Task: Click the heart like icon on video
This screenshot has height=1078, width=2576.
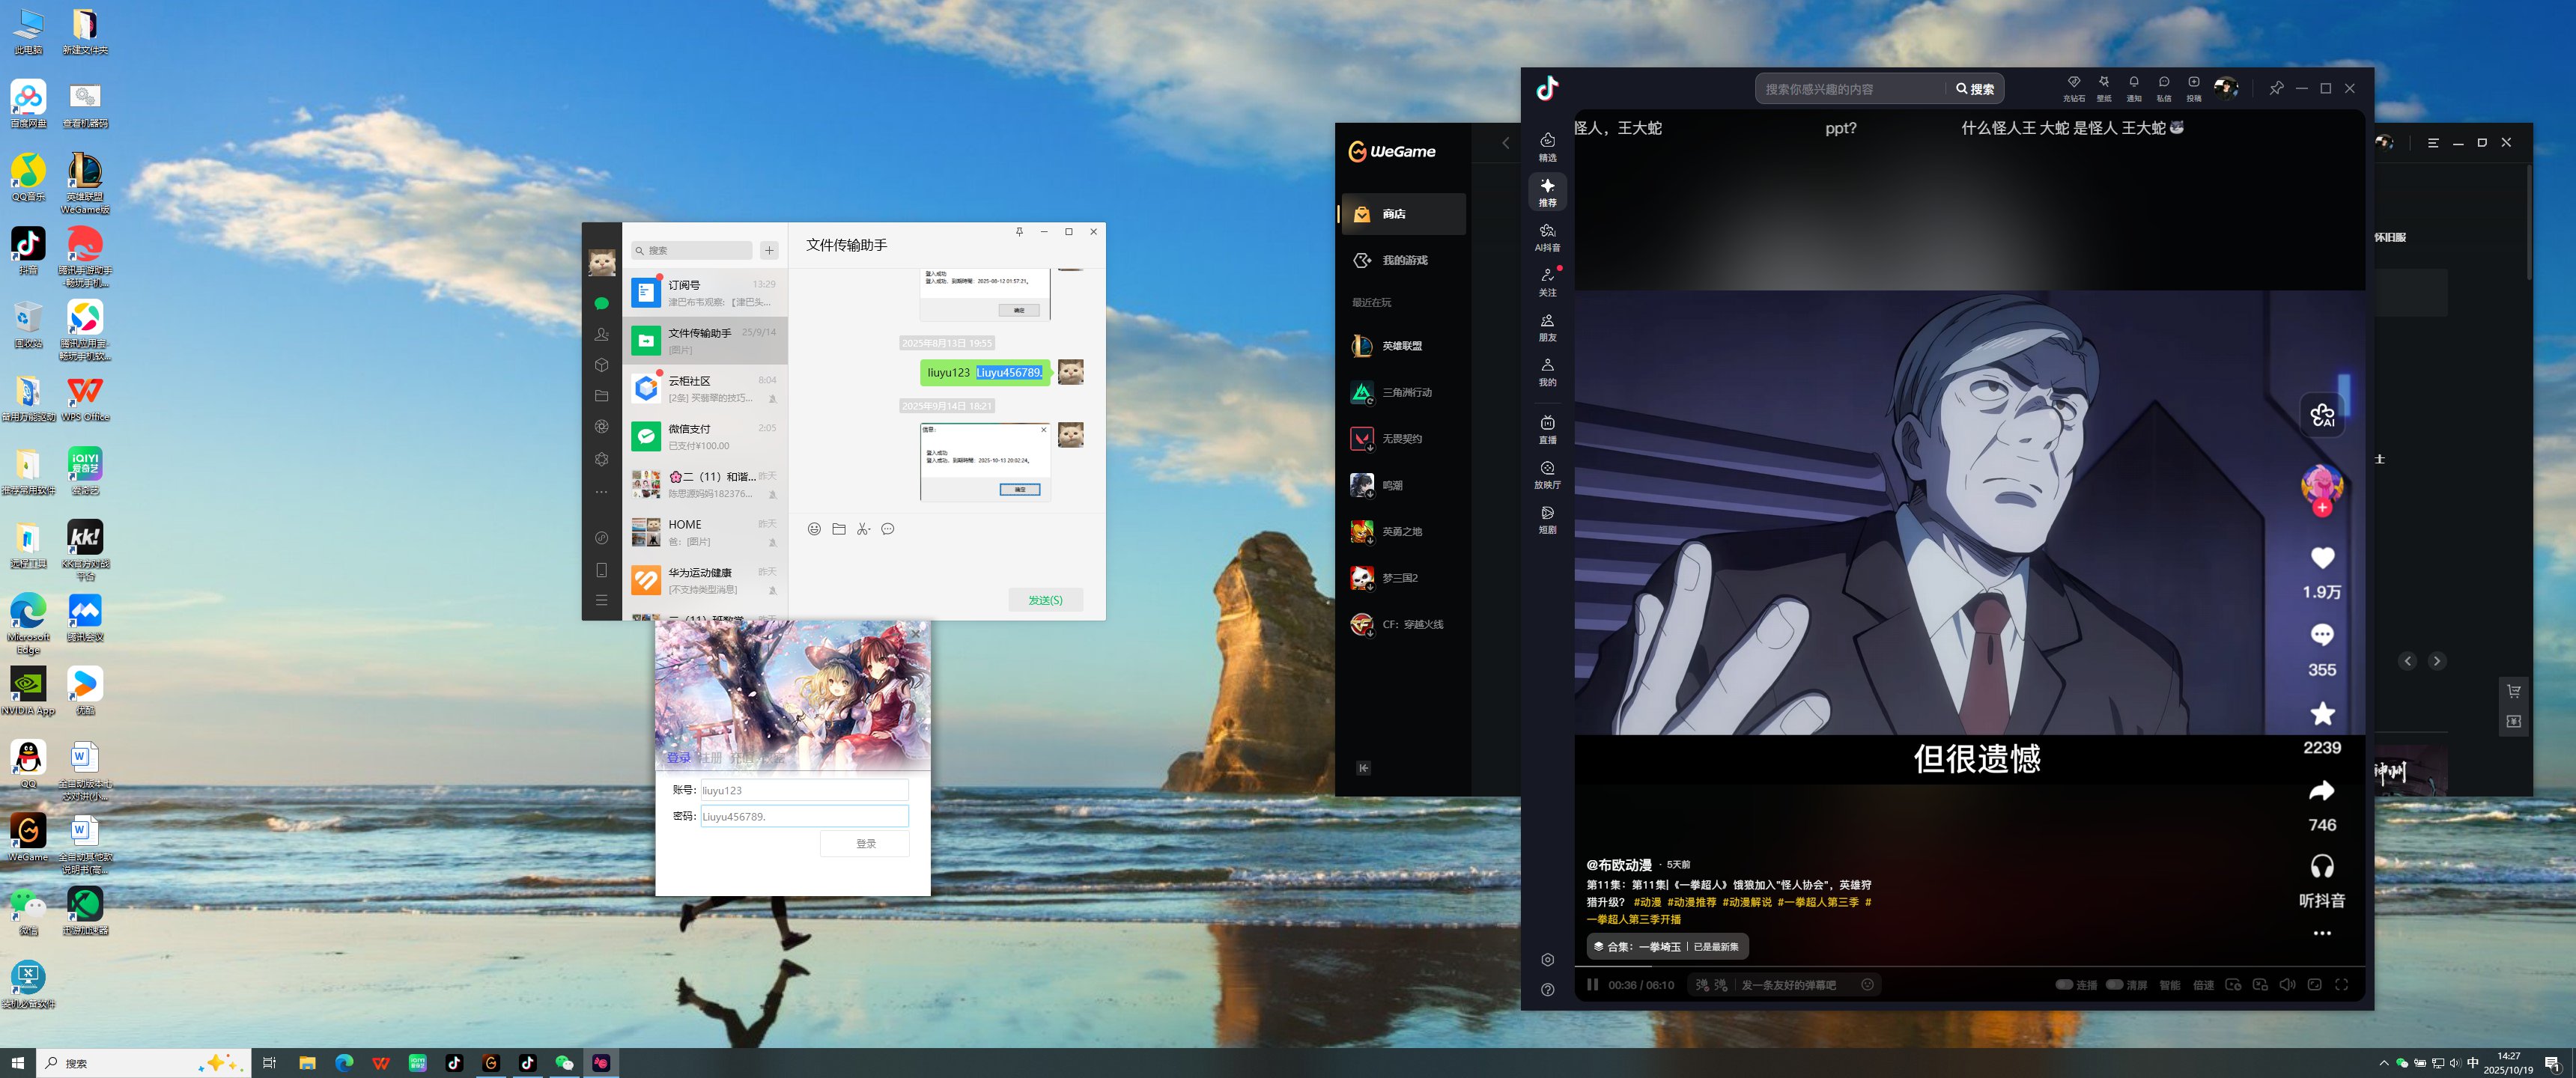Action: [x=2321, y=558]
